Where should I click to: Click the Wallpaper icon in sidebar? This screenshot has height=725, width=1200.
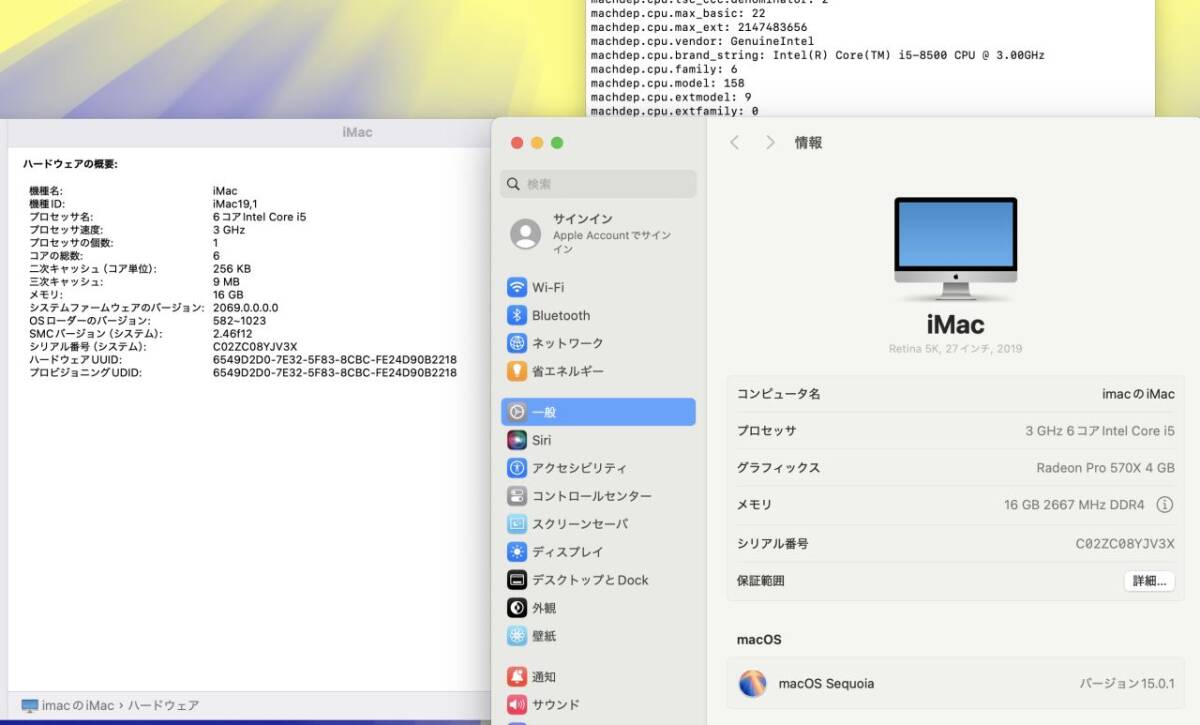coord(517,636)
